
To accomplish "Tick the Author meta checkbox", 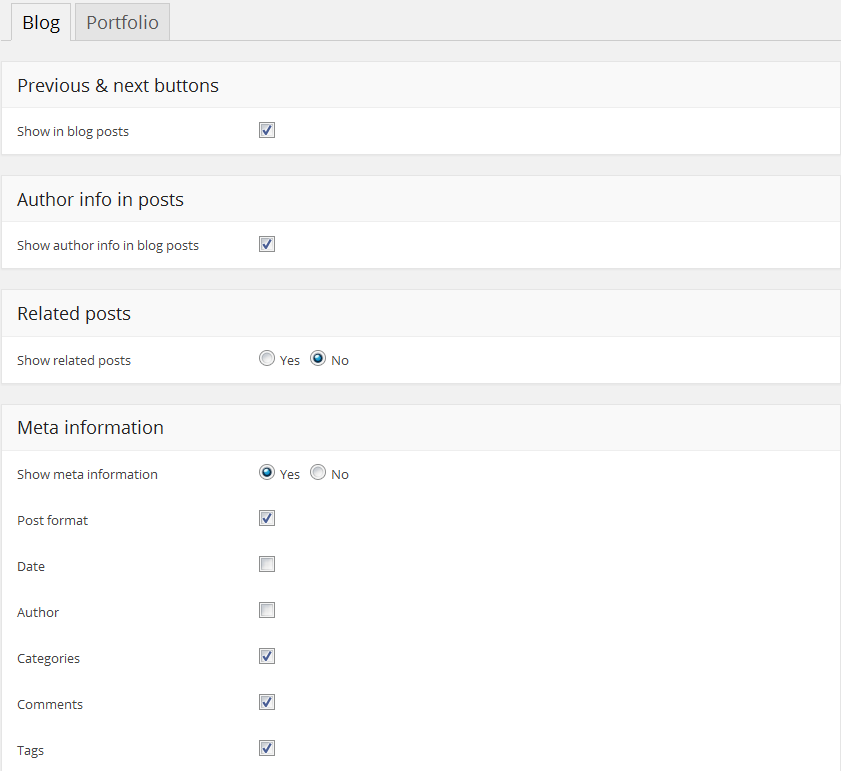I will click(x=267, y=610).
